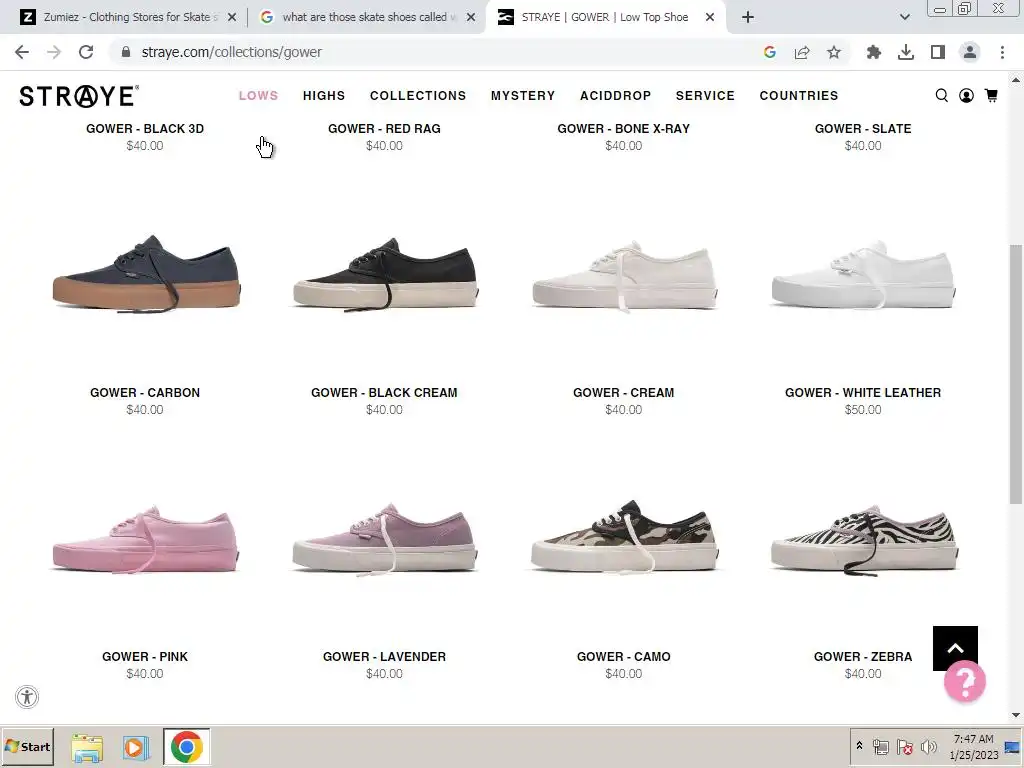
Task: Open GOWER - WHITE LEATHER title link
Action: click(863, 392)
